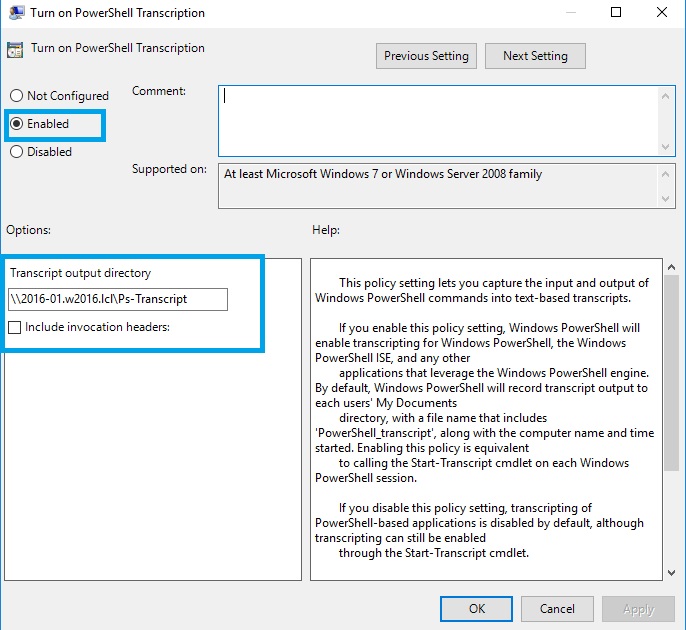
Task: Close the PowerShell Transcription window
Action: (662, 12)
